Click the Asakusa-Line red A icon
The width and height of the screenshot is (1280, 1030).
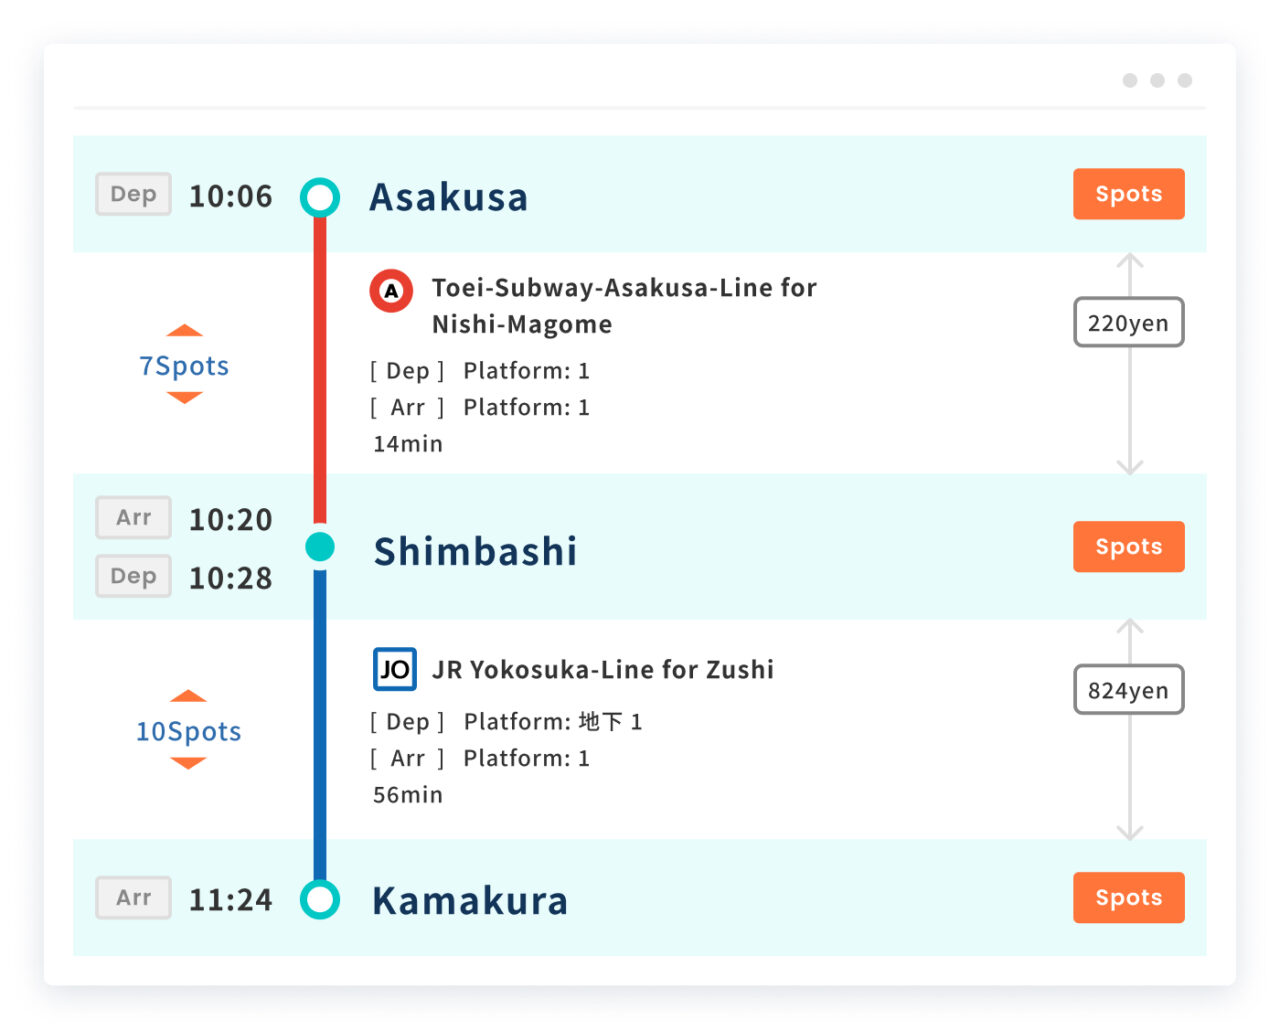pos(391,291)
